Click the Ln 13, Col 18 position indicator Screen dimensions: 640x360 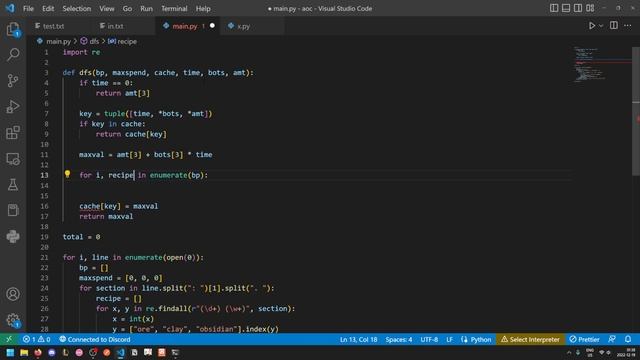point(358,339)
